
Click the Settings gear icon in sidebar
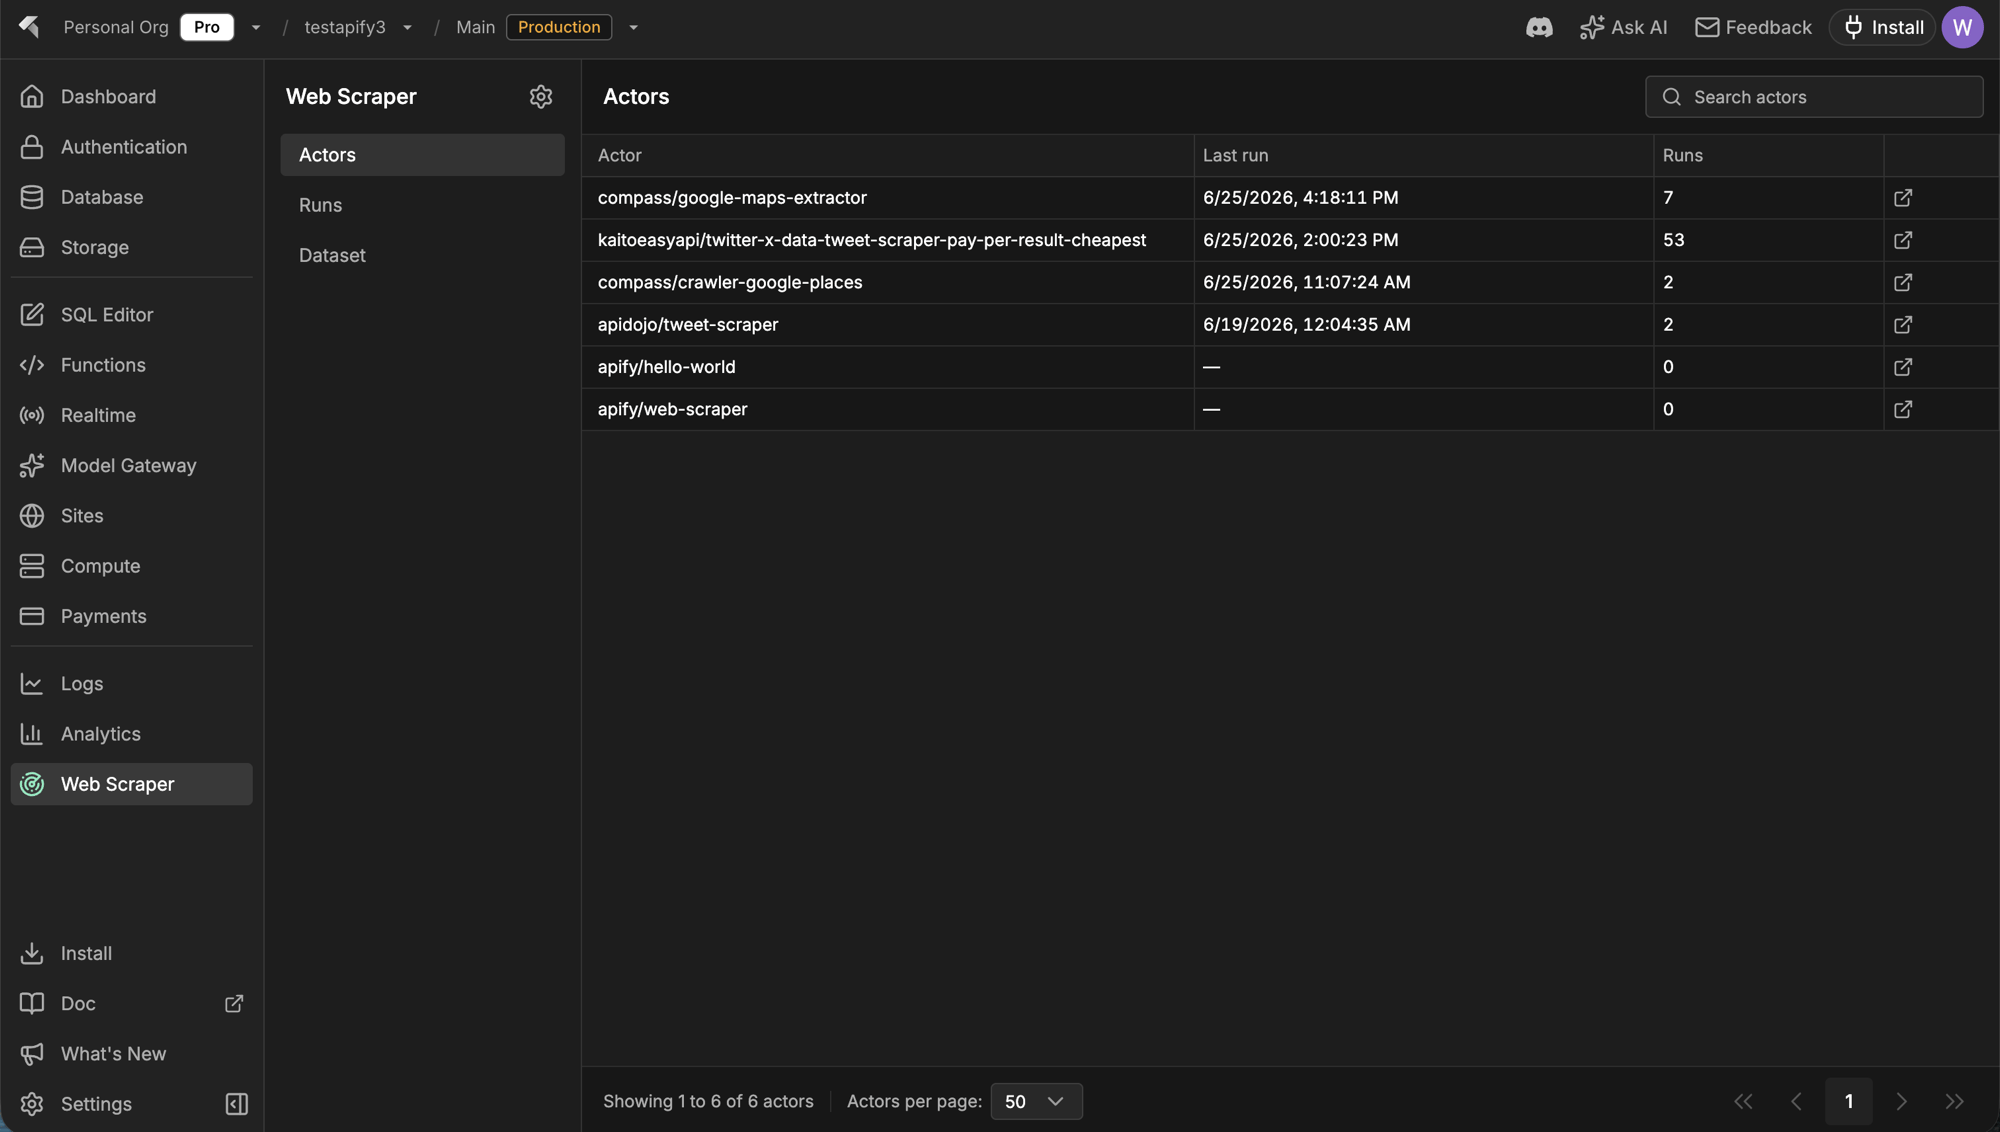click(32, 1104)
